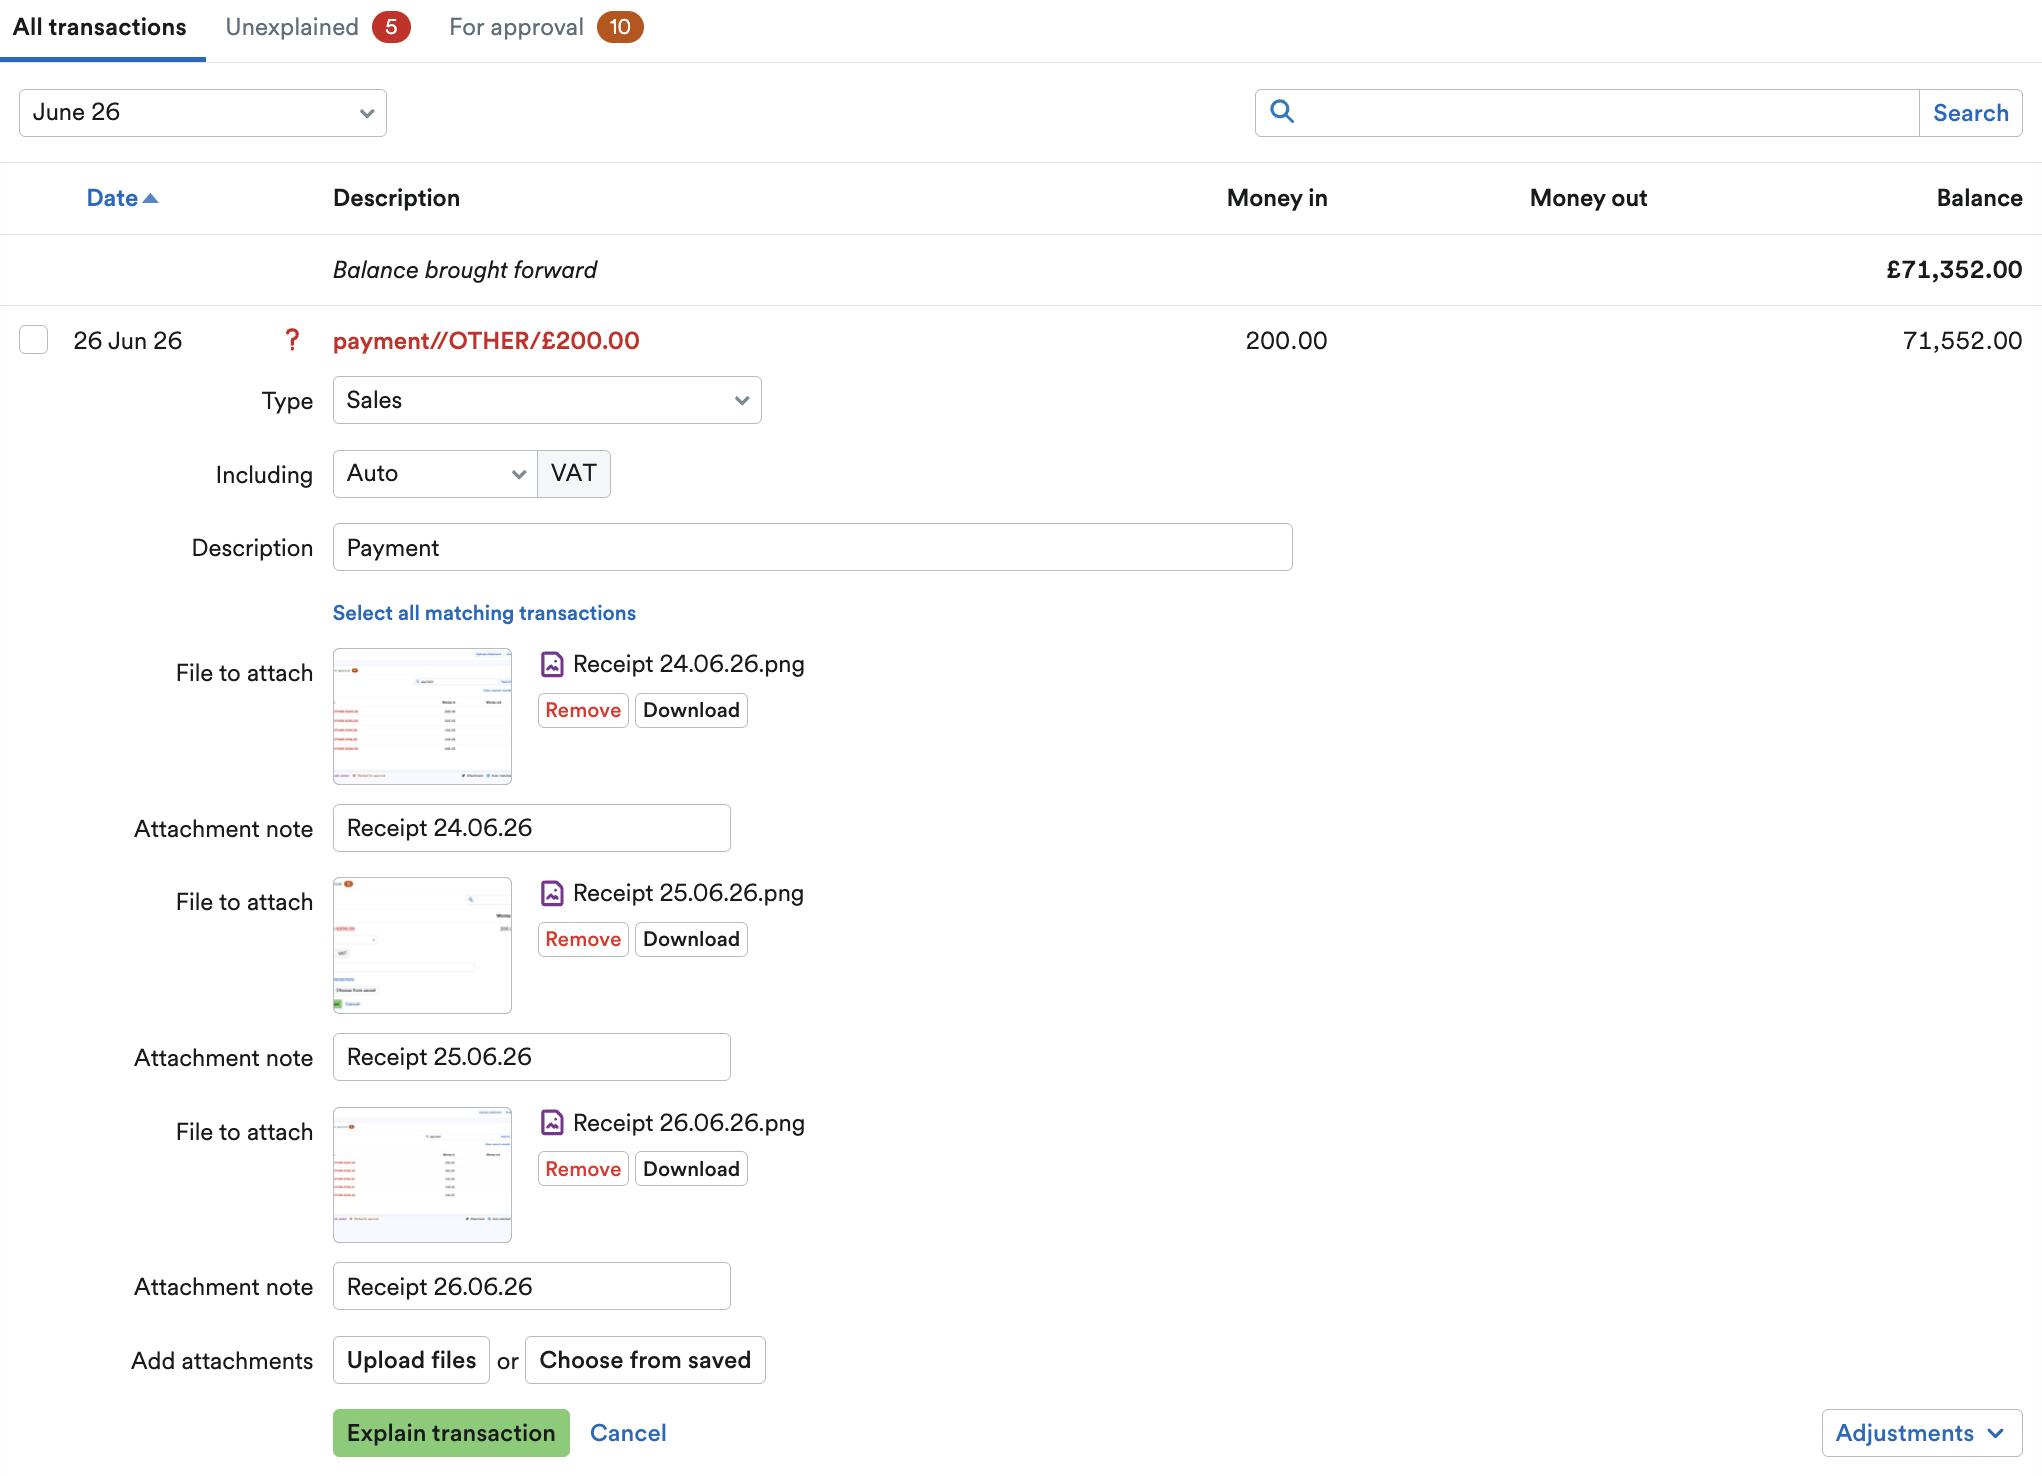Download Receipt 24.06.26.png
The height and width of the screenshot is (1476, 2042).
pyautogui.click(x=691, y=710)
